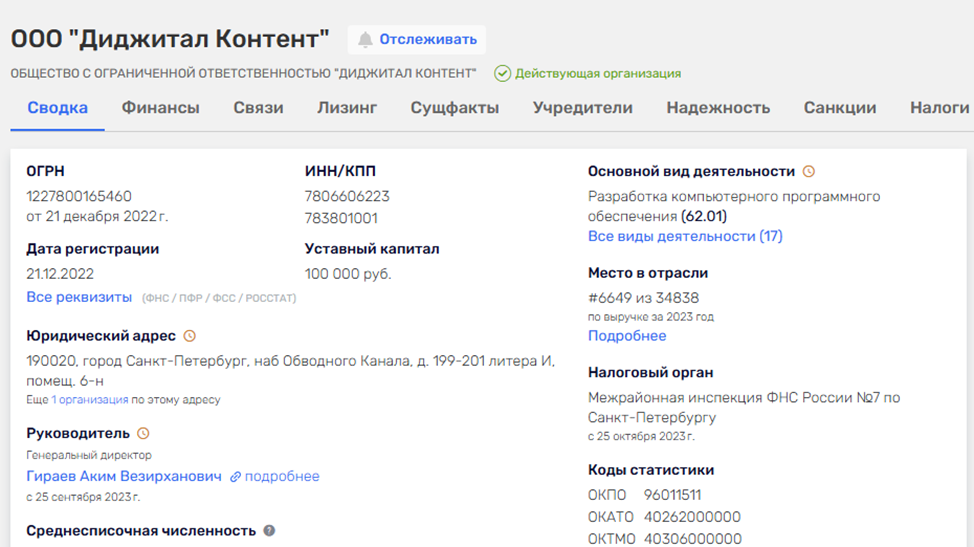The width and height of the screenshot is (974, 547).
Task: Click the ОКТМО code 40306000000
Action: tap(693, 539)
